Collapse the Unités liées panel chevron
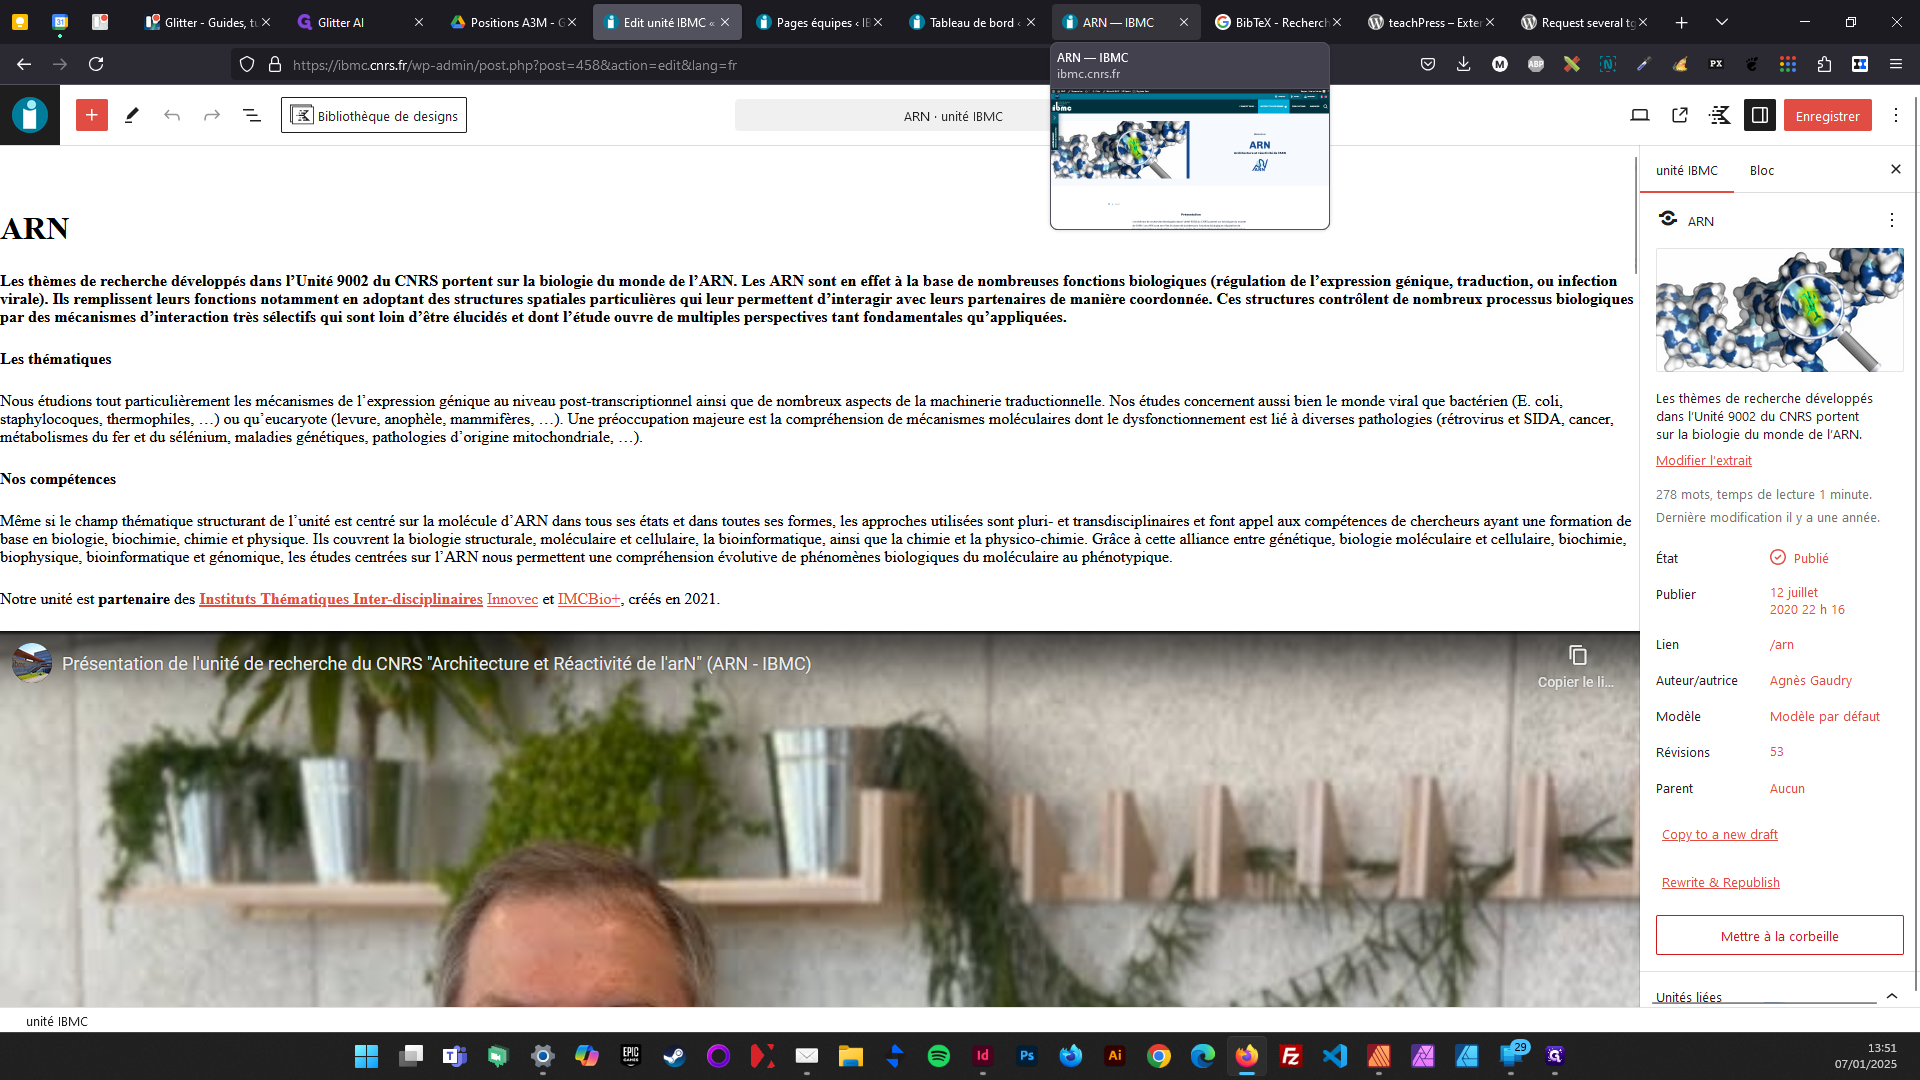 tap(1892, 996)
